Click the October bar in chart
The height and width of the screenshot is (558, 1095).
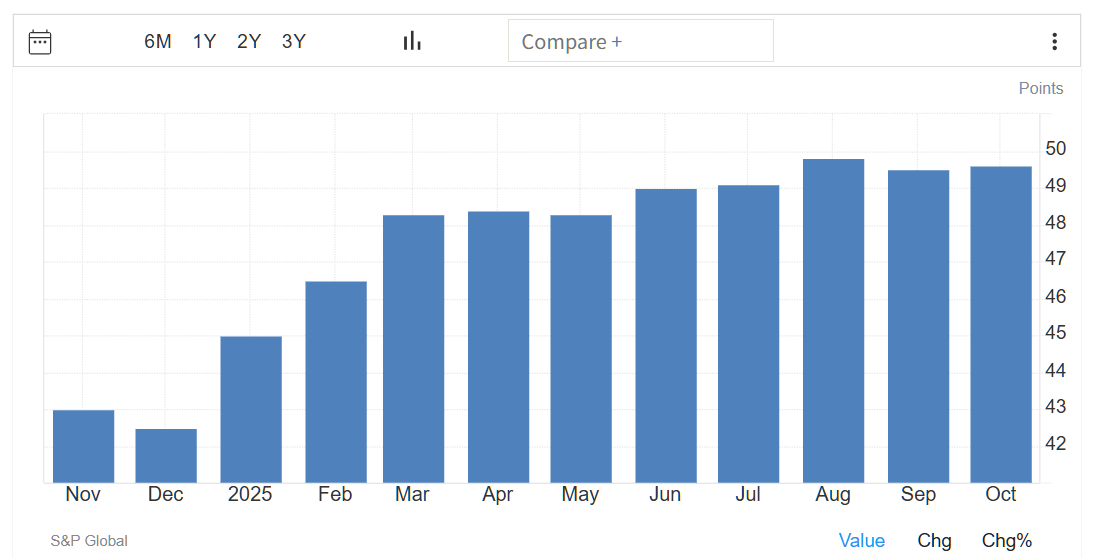[1000, 324]
